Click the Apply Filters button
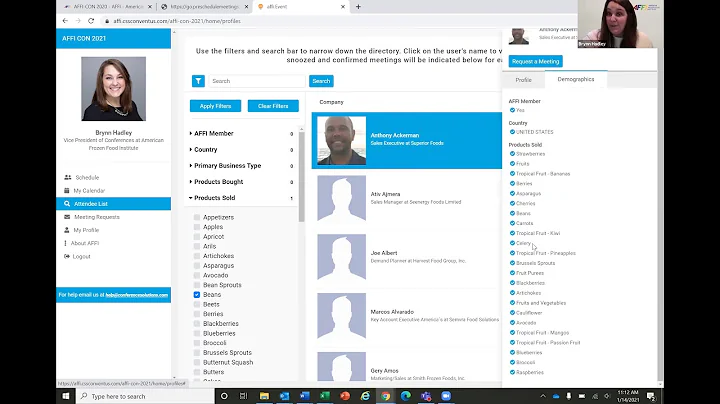 tap(215, 106)
